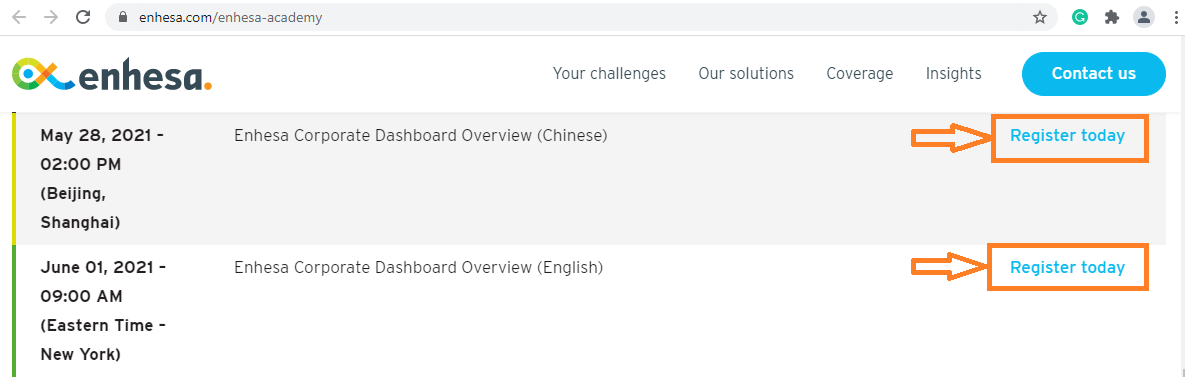Open the Our solutions menu
This screenshot has width=1185, height=377.
click(x=746, y=73)
